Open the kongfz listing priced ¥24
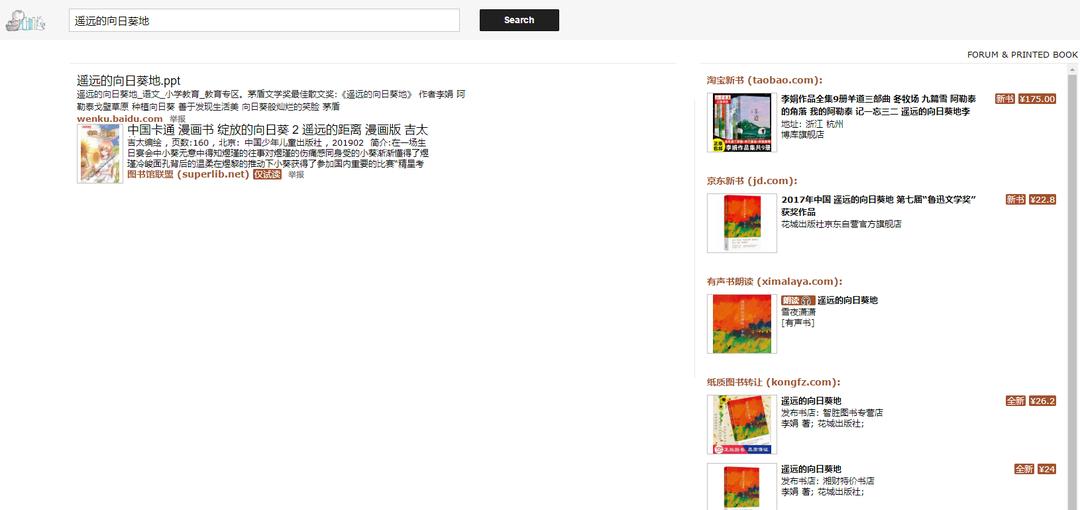Screen dimensions: 1080x510 [811, 469]
